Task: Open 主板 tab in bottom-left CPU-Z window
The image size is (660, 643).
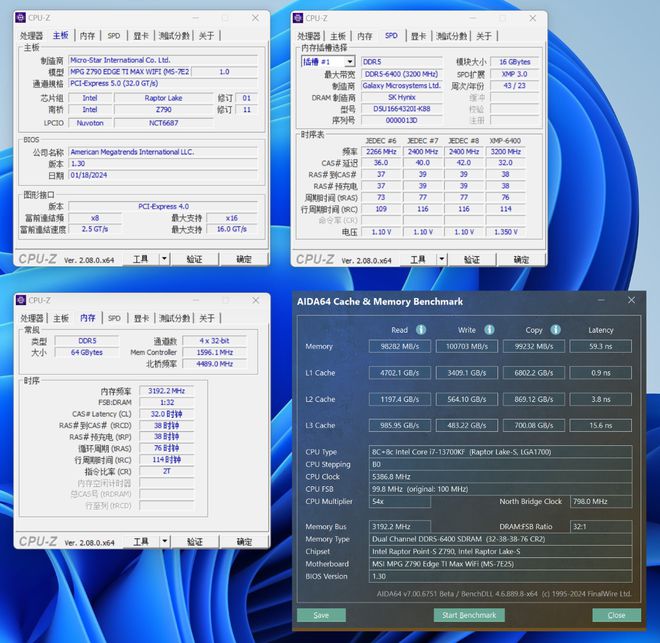Action: click(61, 318)
